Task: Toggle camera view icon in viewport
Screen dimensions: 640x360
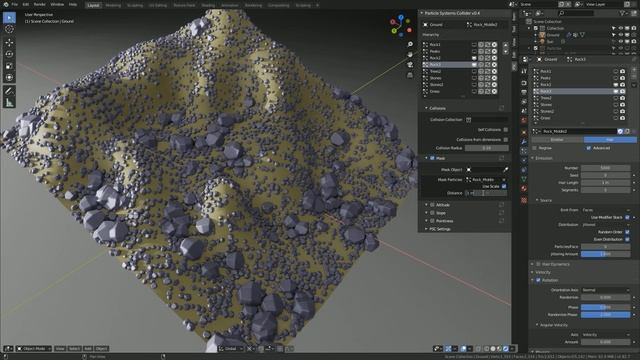Action: [x=410, y=65]
